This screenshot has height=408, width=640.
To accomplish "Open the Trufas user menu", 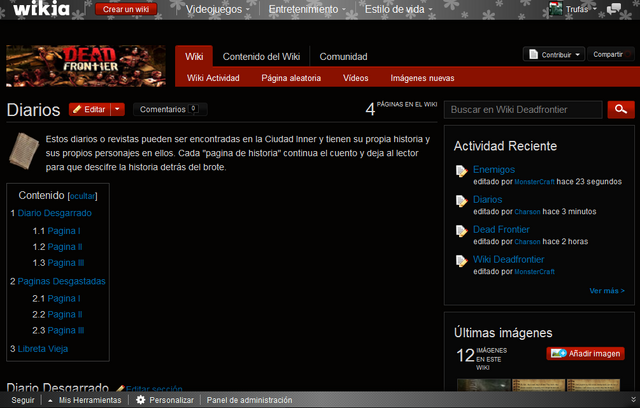I will (580, 9).
